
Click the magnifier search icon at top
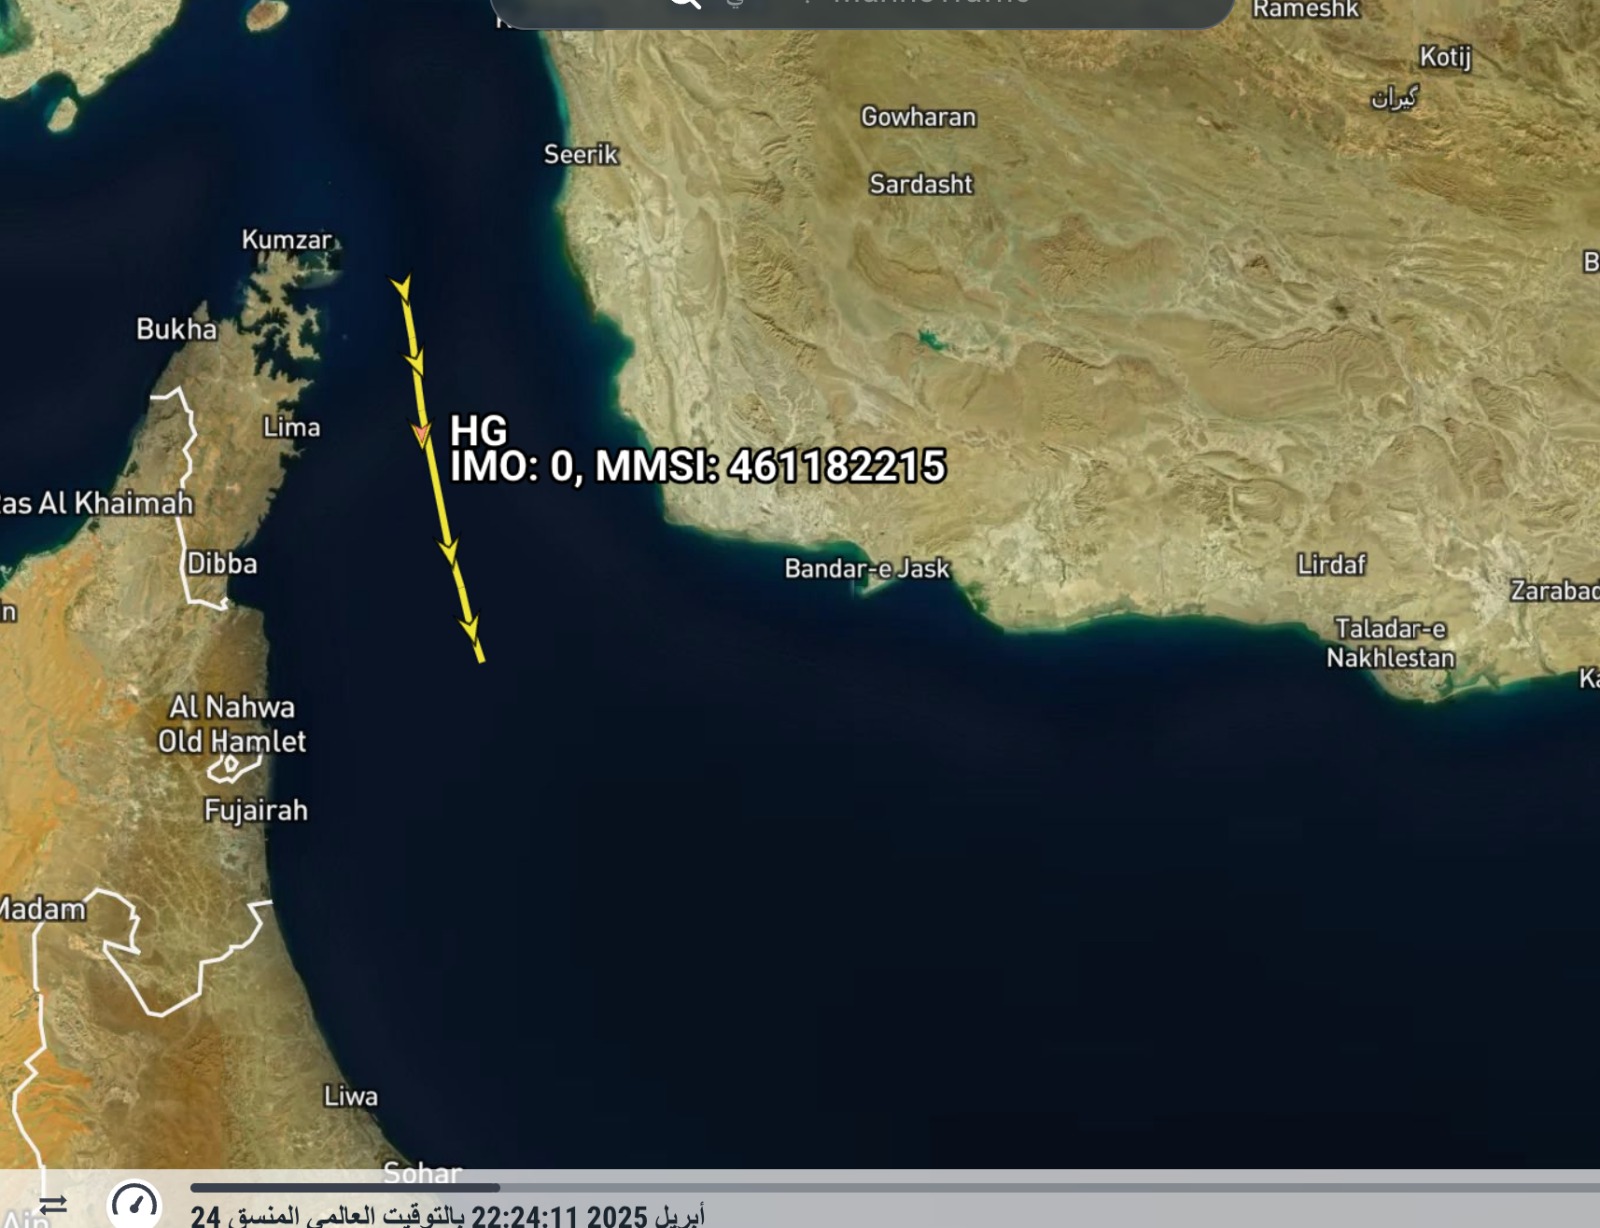point(684,3)
